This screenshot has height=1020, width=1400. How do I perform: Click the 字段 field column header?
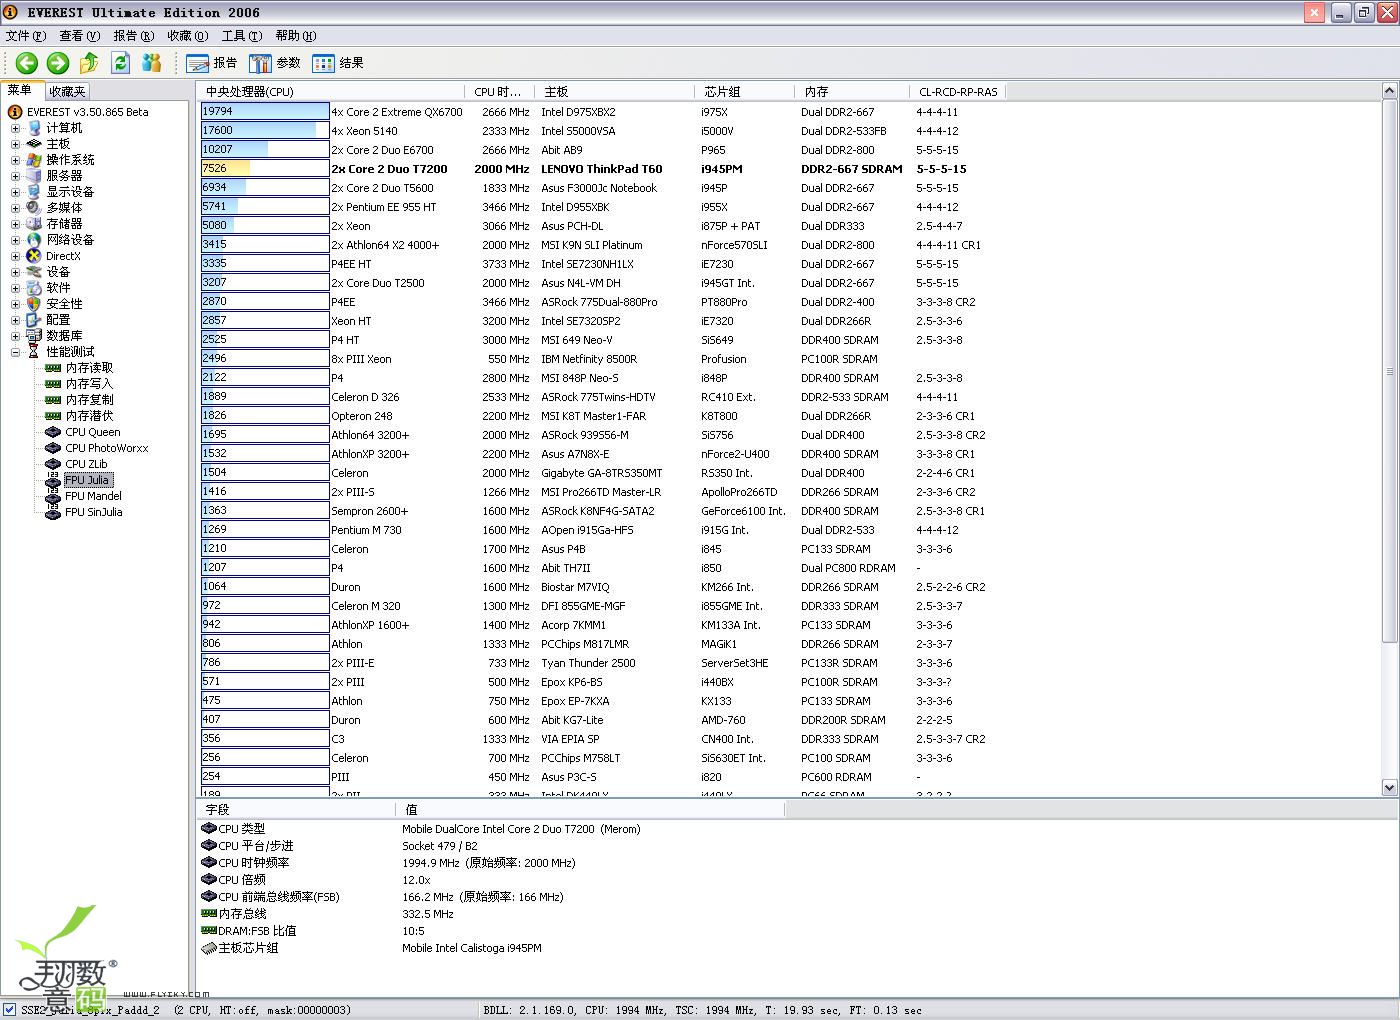tap(297, 809)
